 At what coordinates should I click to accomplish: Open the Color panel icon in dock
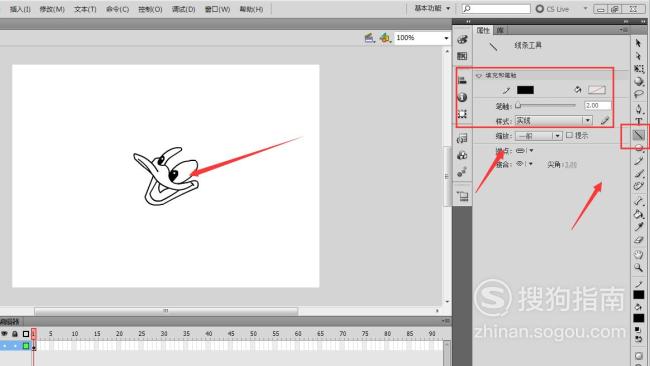tap(462, 39)
